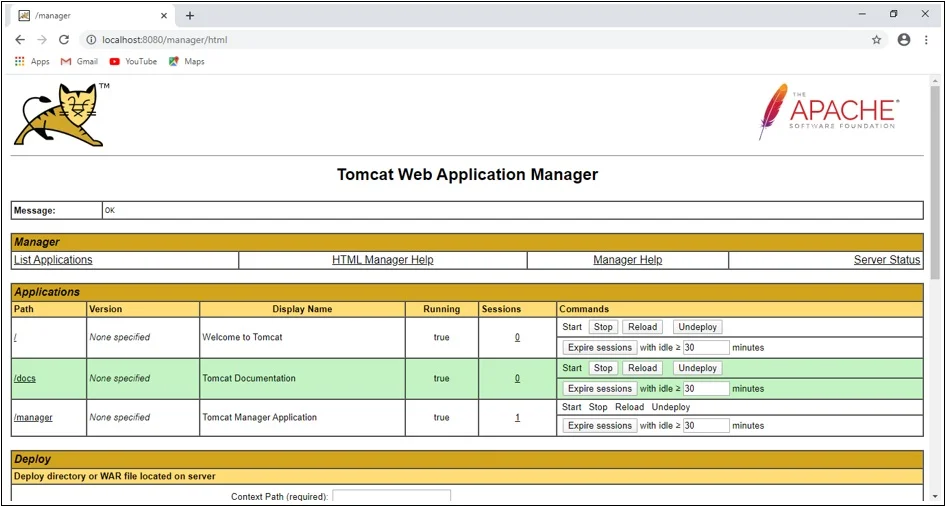Click the Message OK status text
This screenshot has height=507, width=946.
pos(109,211)
